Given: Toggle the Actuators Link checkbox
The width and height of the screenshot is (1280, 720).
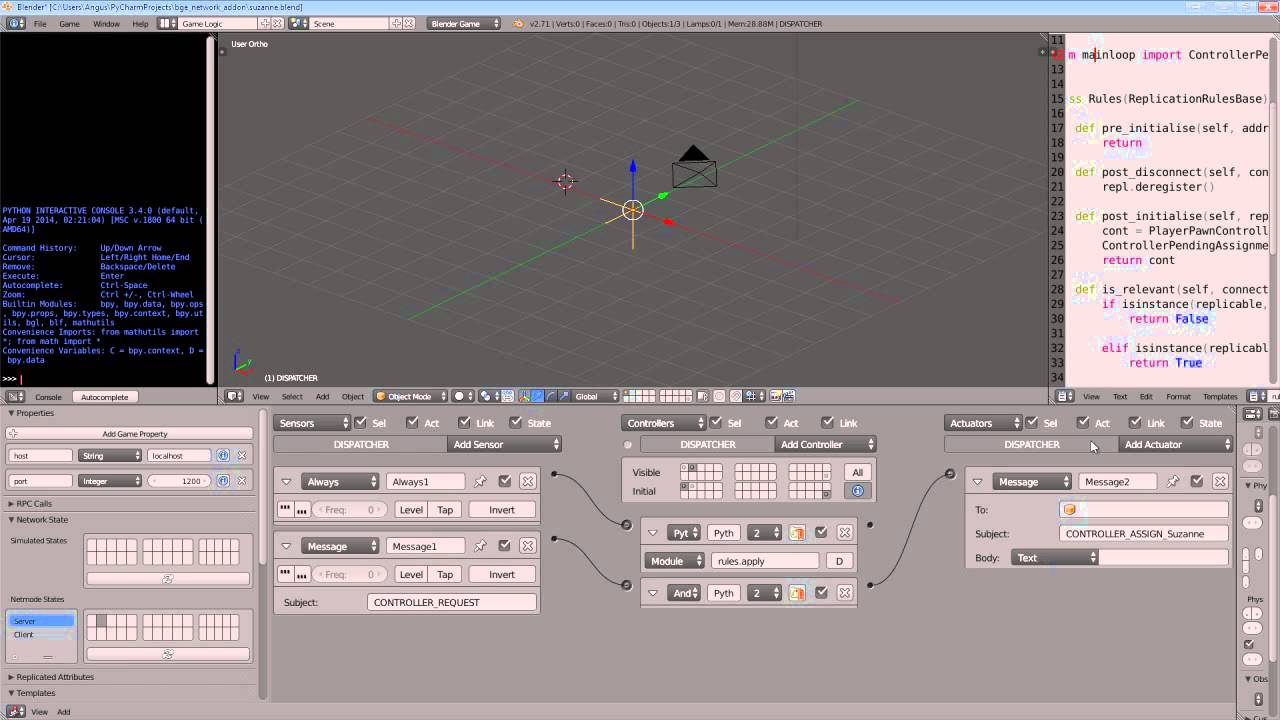Looking at the screenshot, I should tap(1136, 423).
